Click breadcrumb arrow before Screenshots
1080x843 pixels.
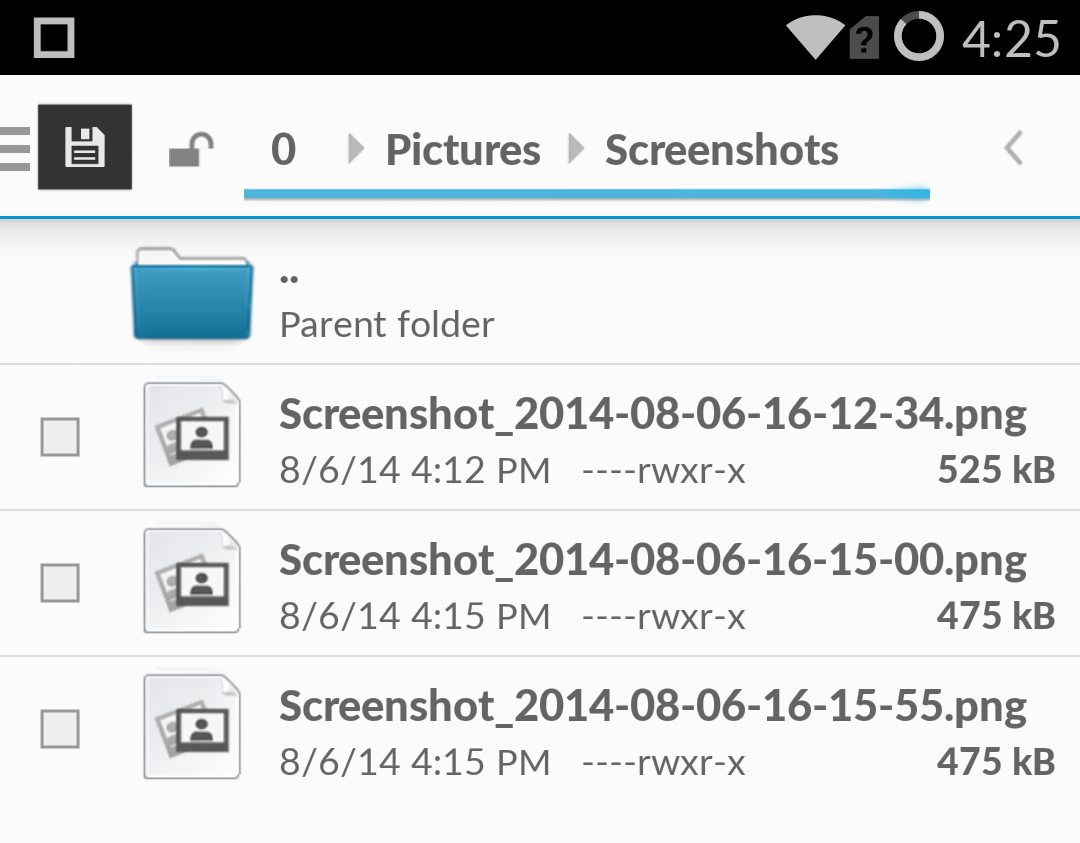pyautogui.click(x=576, y=149)
